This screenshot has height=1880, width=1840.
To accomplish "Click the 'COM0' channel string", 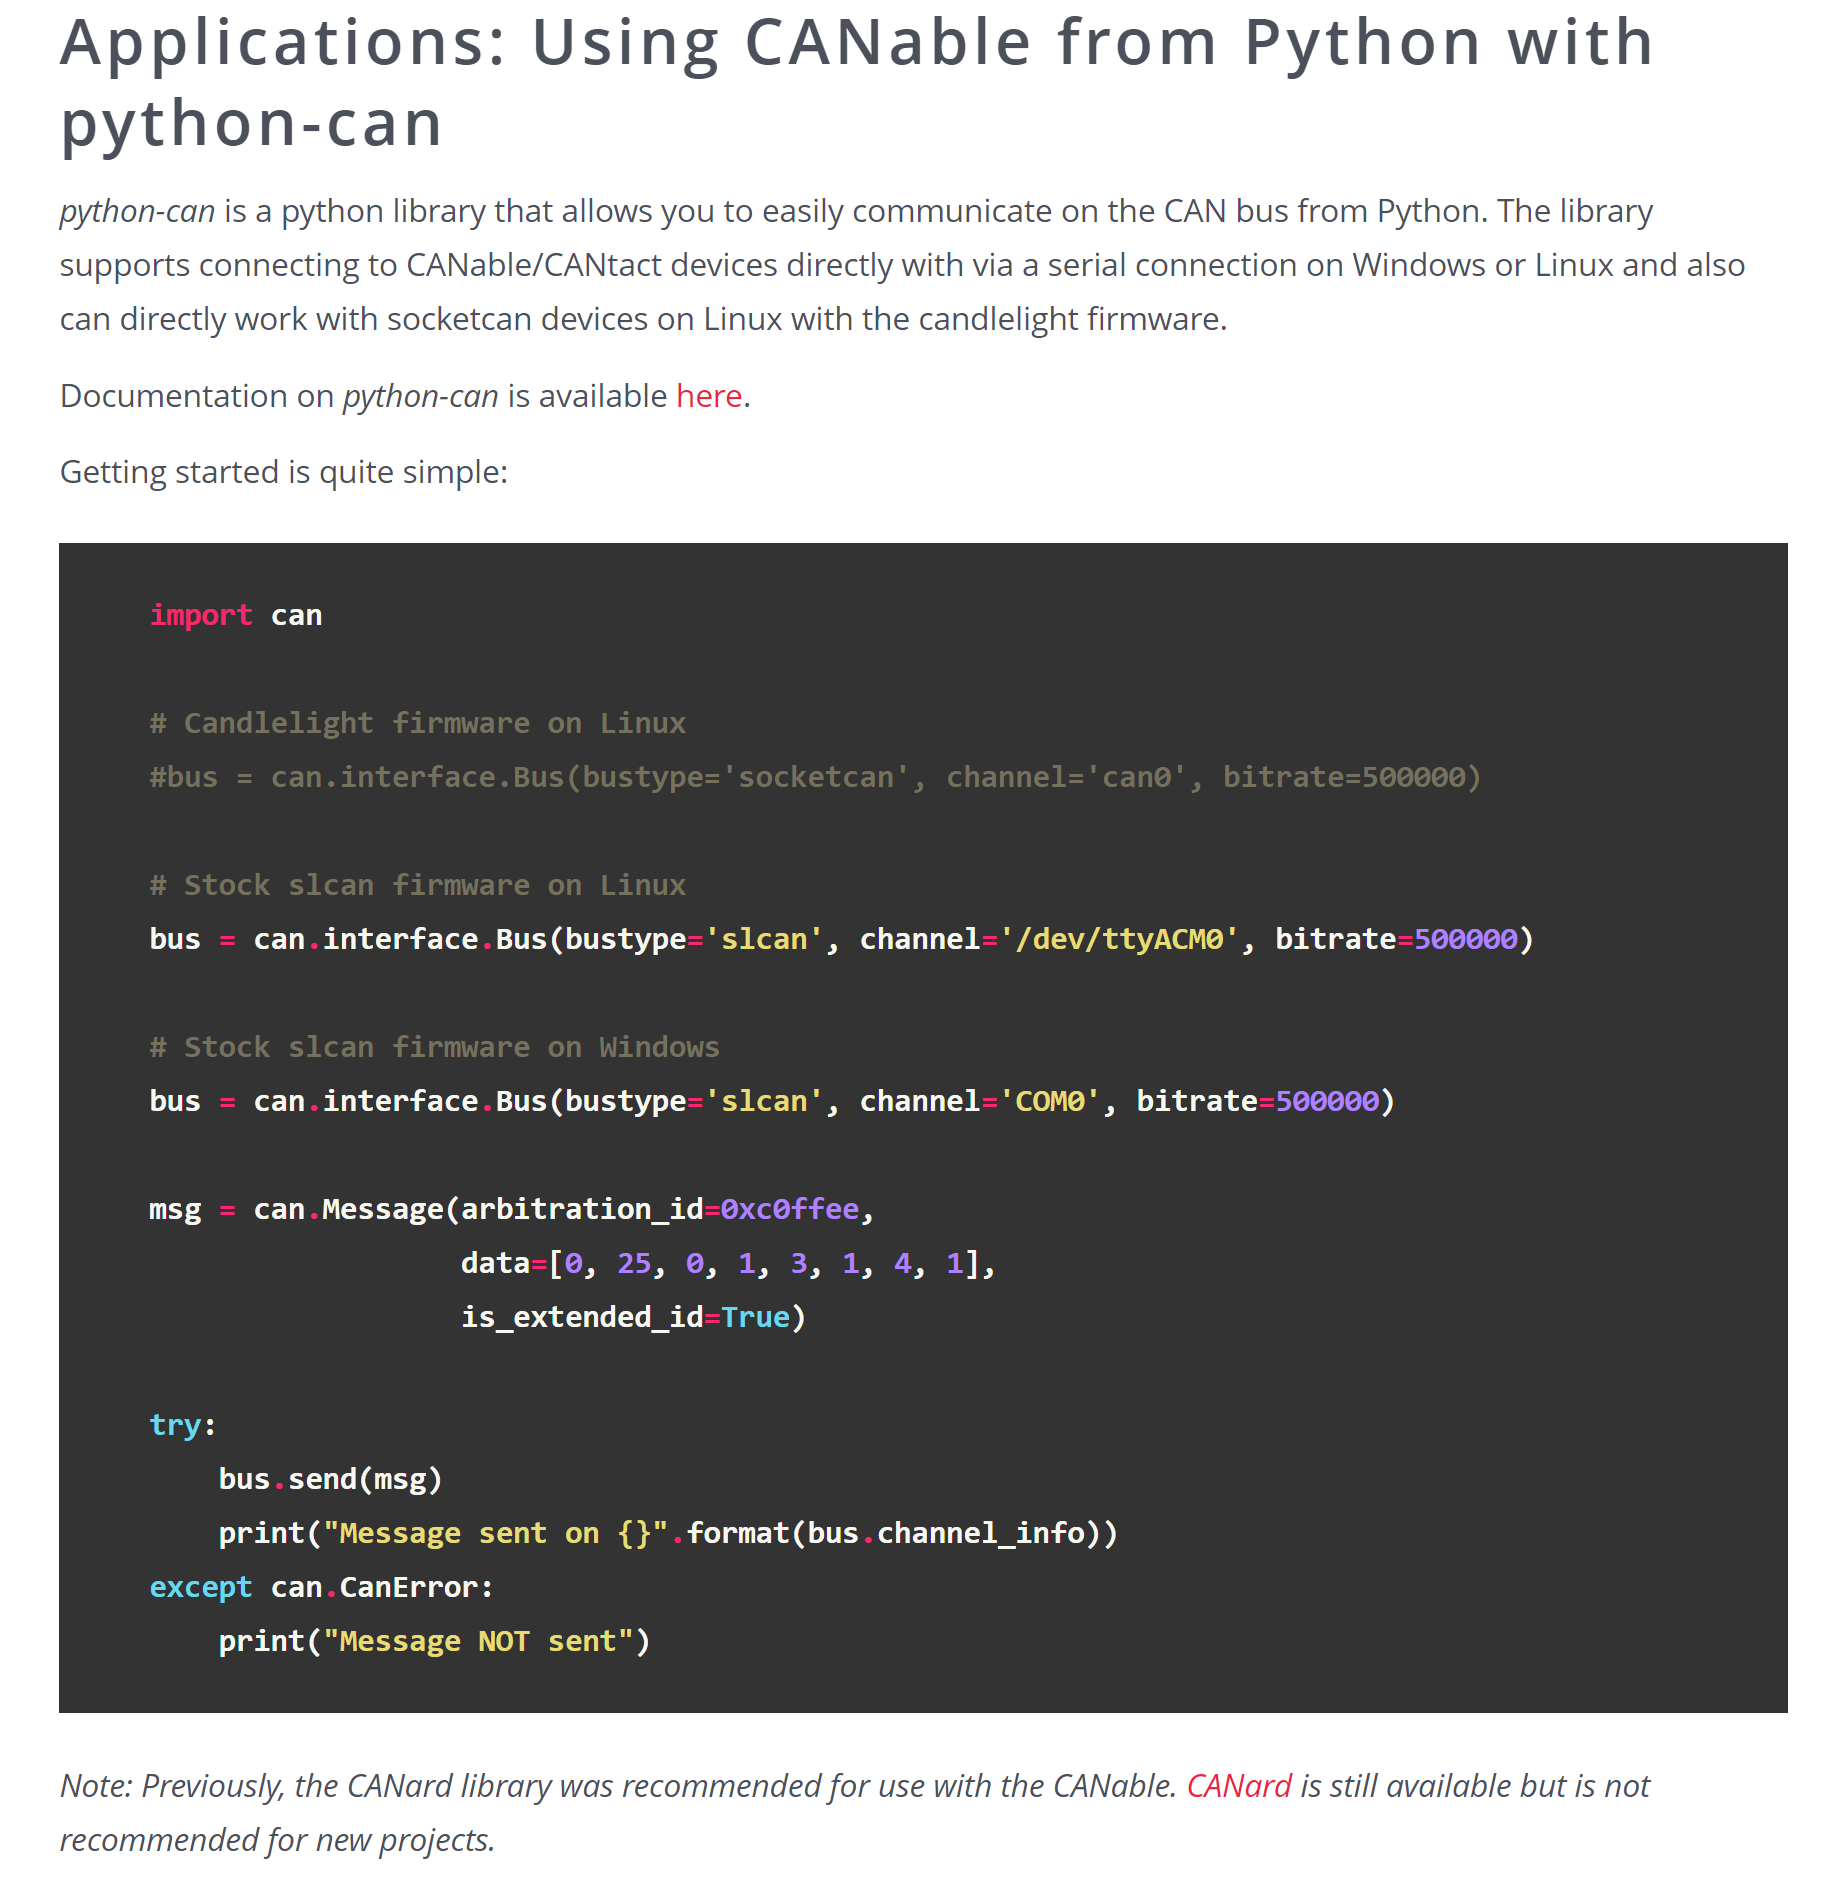I will 1050,1101.
